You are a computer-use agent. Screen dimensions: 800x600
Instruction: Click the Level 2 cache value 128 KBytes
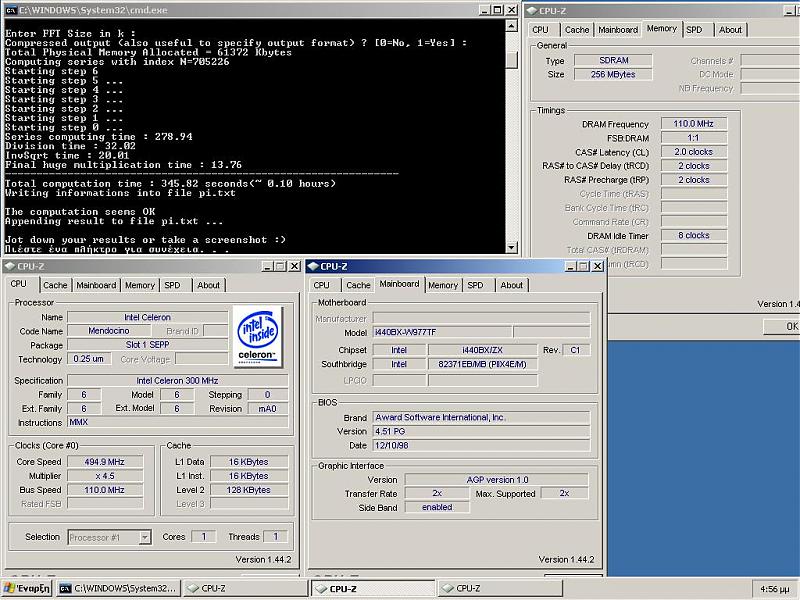(249, 490)
